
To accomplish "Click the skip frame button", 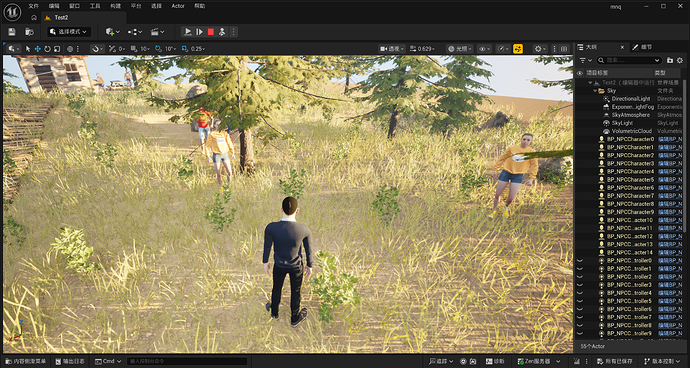I will tap(199, 32).
